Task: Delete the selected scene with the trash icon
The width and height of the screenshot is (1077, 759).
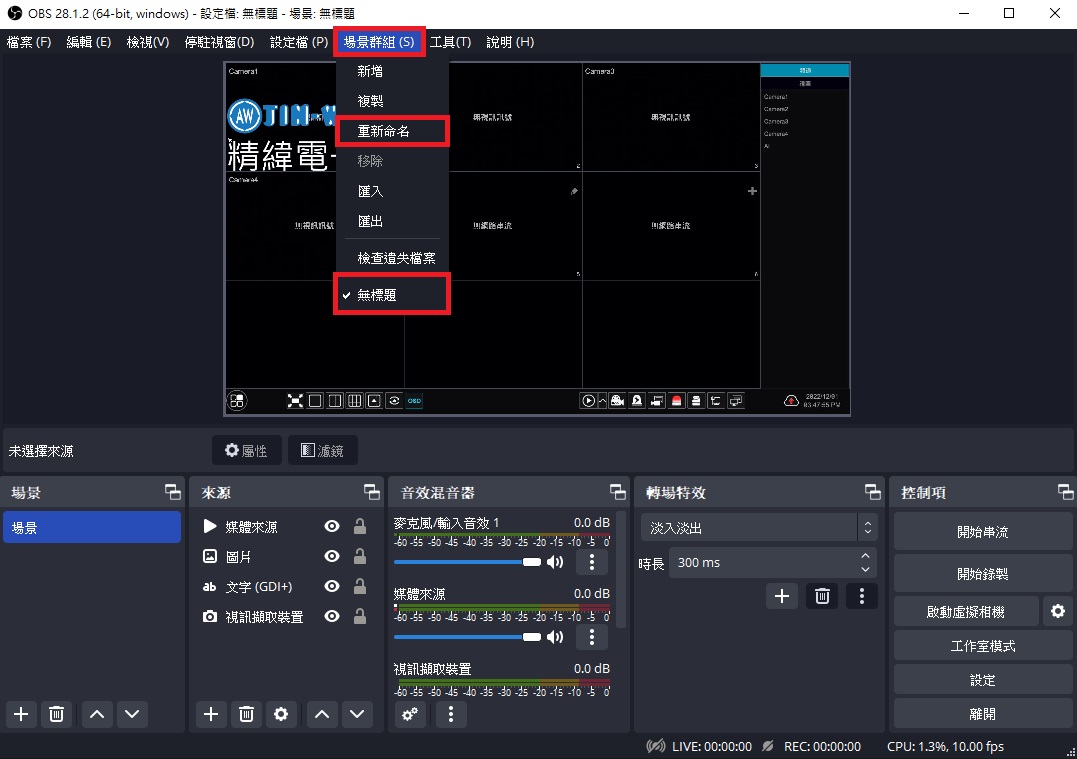Action: click(56, 714)
